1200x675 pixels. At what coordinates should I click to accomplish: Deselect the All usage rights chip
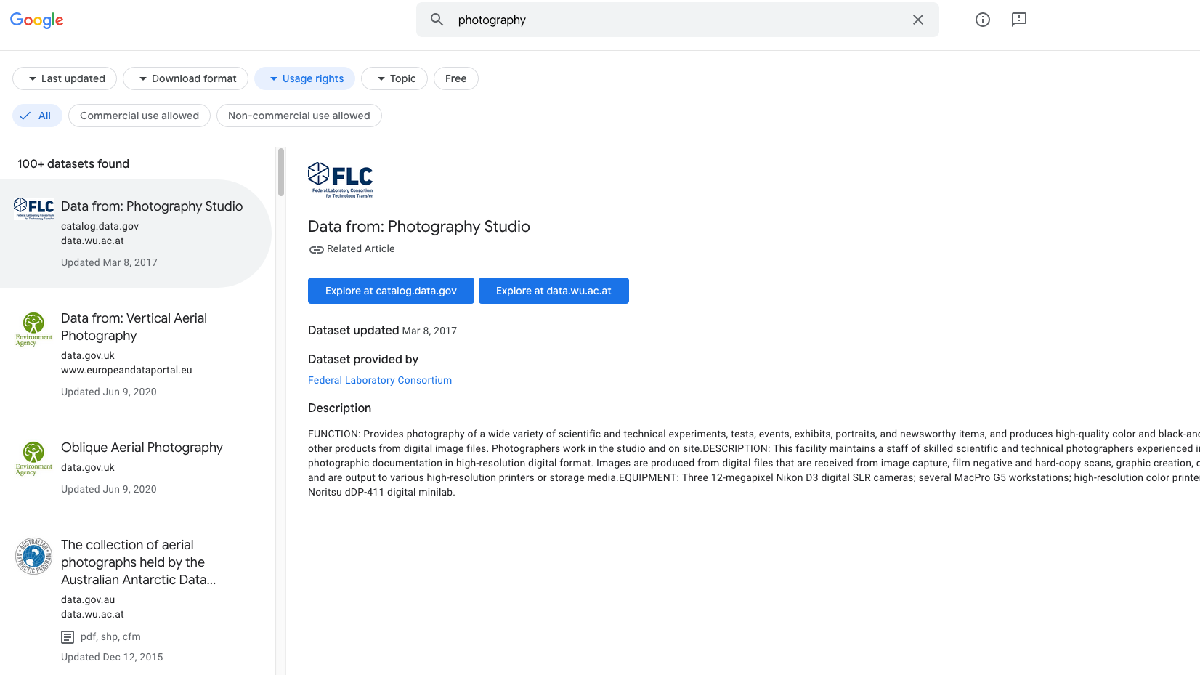[37, 115]
